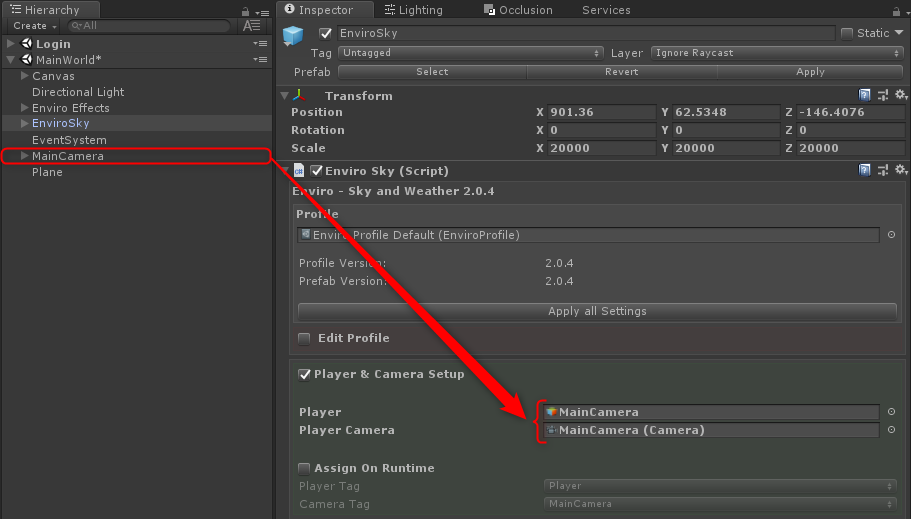The height and width of the screenshot is (519, 911).
Task: Open the Login scene options menu icon
Action: 260,44
